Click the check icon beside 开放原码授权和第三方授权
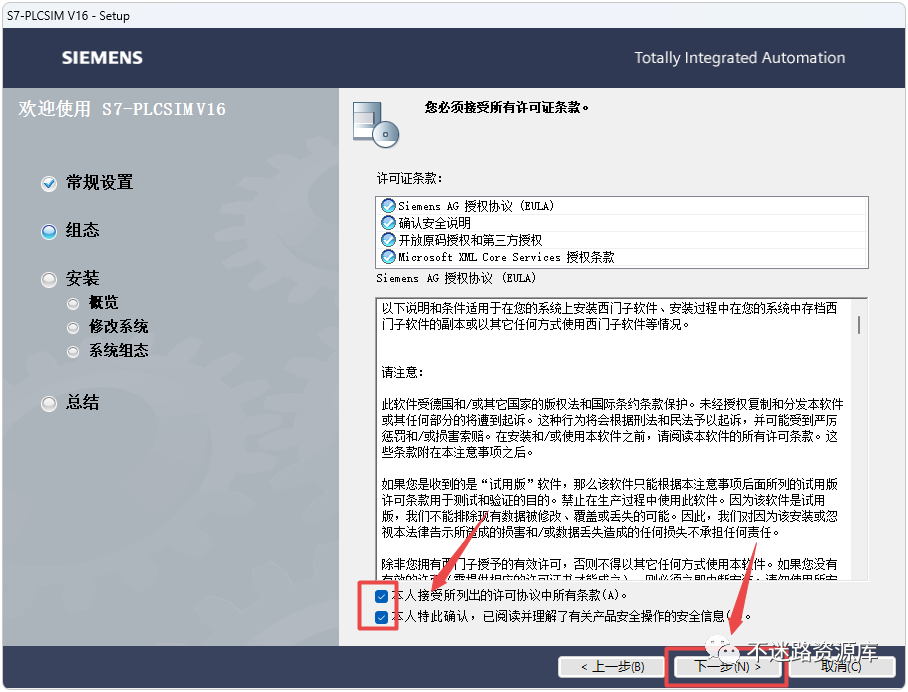The image size is (908, 692). (x=388, y=239)
